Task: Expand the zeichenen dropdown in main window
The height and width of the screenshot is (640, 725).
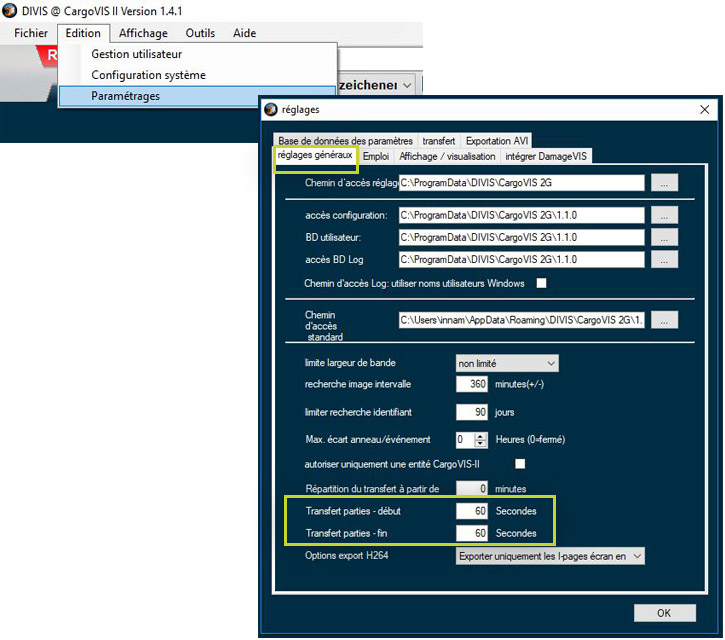Action: [x=407, y=86]
